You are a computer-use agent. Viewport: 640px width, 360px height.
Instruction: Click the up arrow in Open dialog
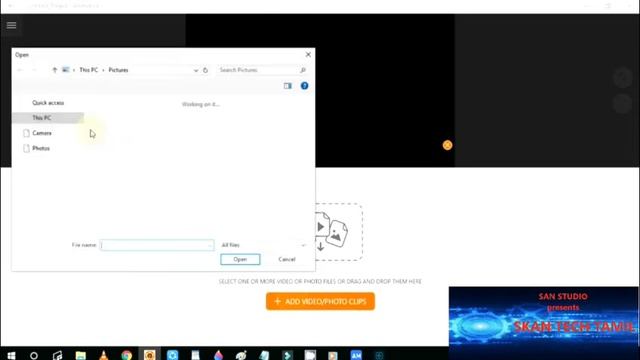point(55,70)
